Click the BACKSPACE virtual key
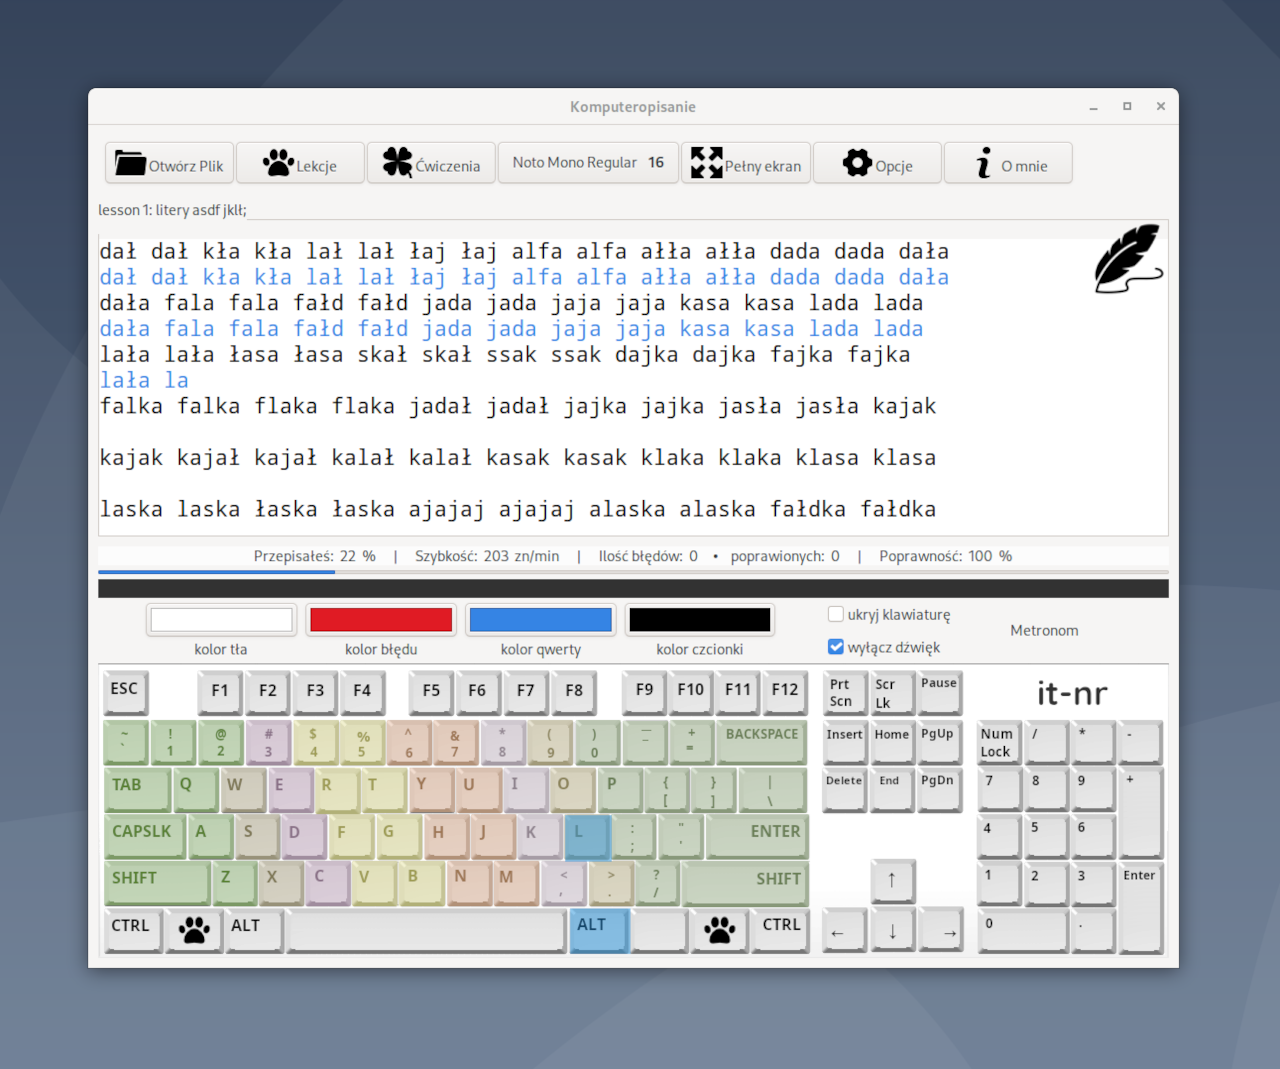 (x=762, y=742)
